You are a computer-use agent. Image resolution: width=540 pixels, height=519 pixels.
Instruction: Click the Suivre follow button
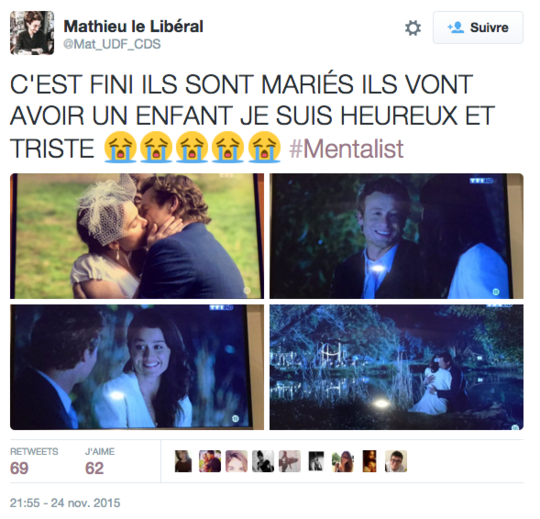pyautogui.click(x=478, y=28)
